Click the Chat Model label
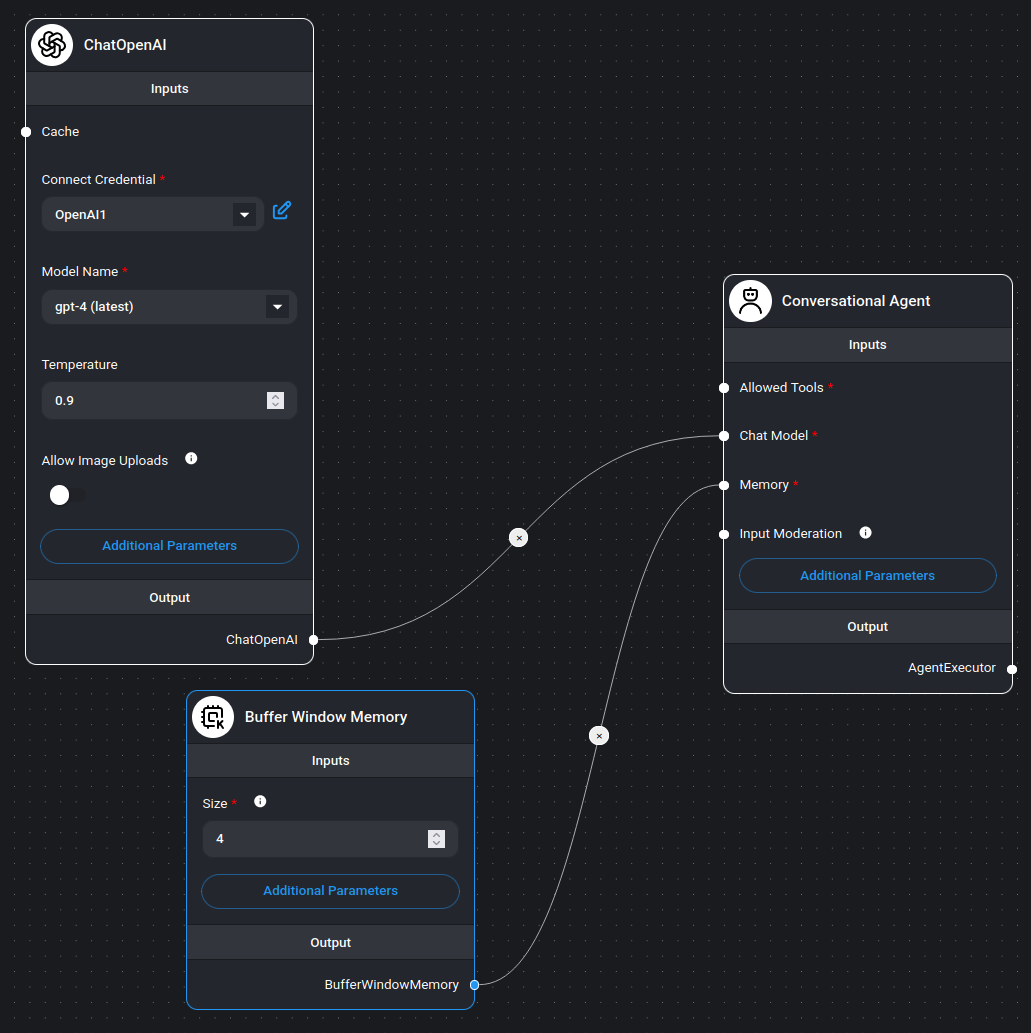Viewport: 1031px width, 1033px height. click(x=773, y=435)
